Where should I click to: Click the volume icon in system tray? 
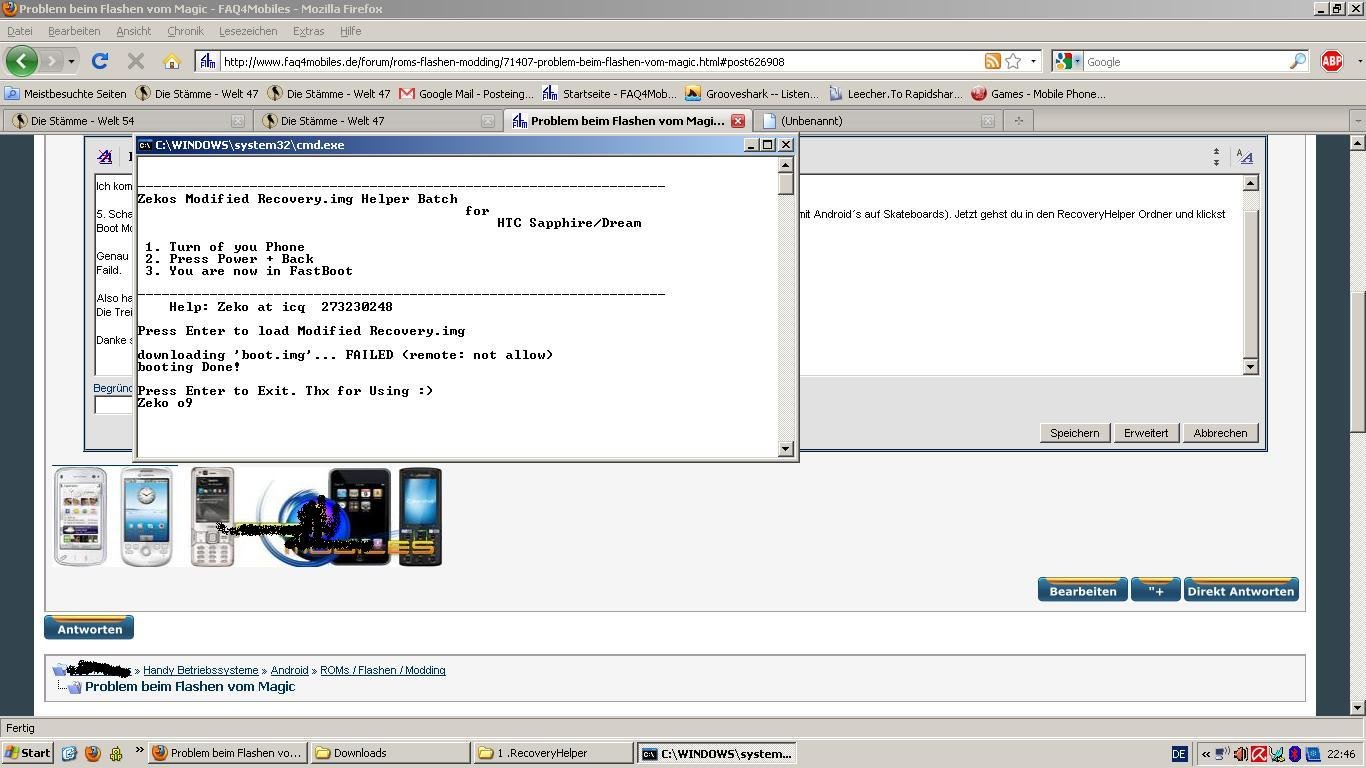pos(1240,754)
